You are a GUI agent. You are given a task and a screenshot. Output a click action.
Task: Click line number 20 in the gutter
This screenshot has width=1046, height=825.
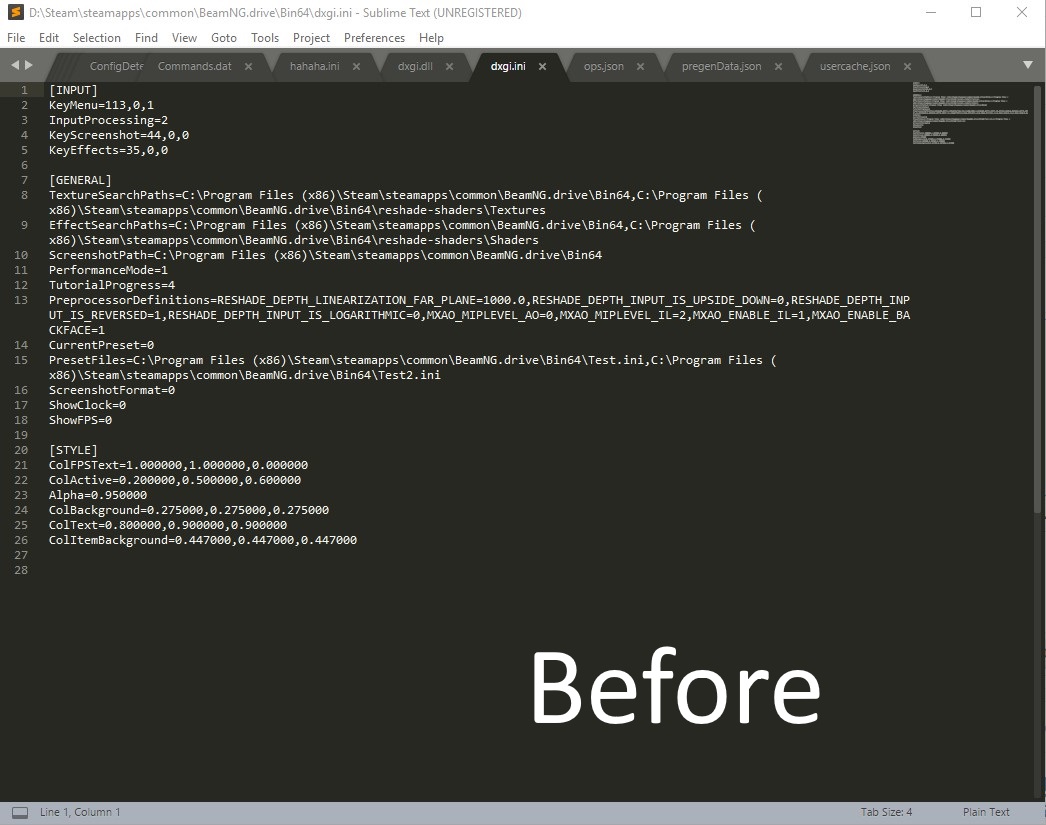click(x=21, y=450)
